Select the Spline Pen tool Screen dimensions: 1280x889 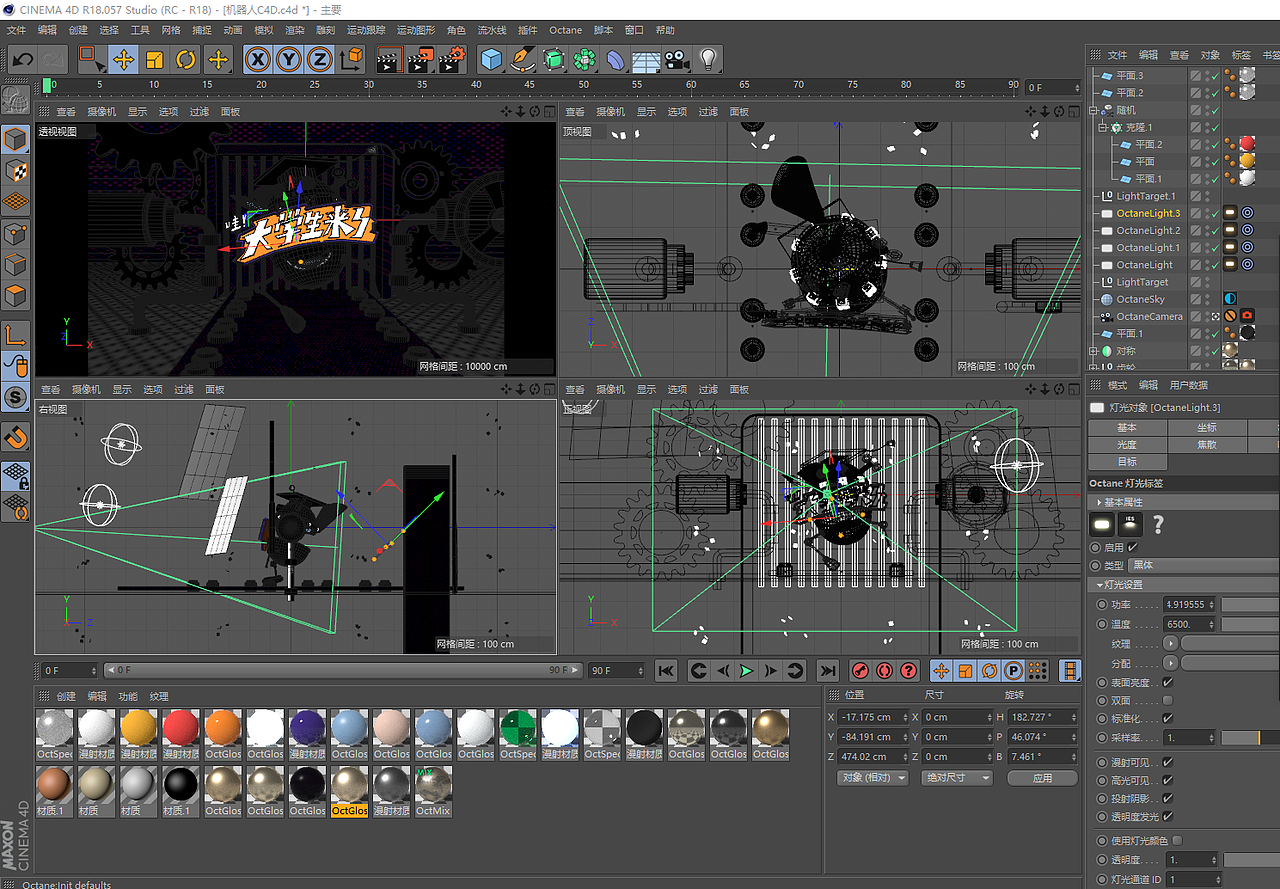(x=522, y=60)
